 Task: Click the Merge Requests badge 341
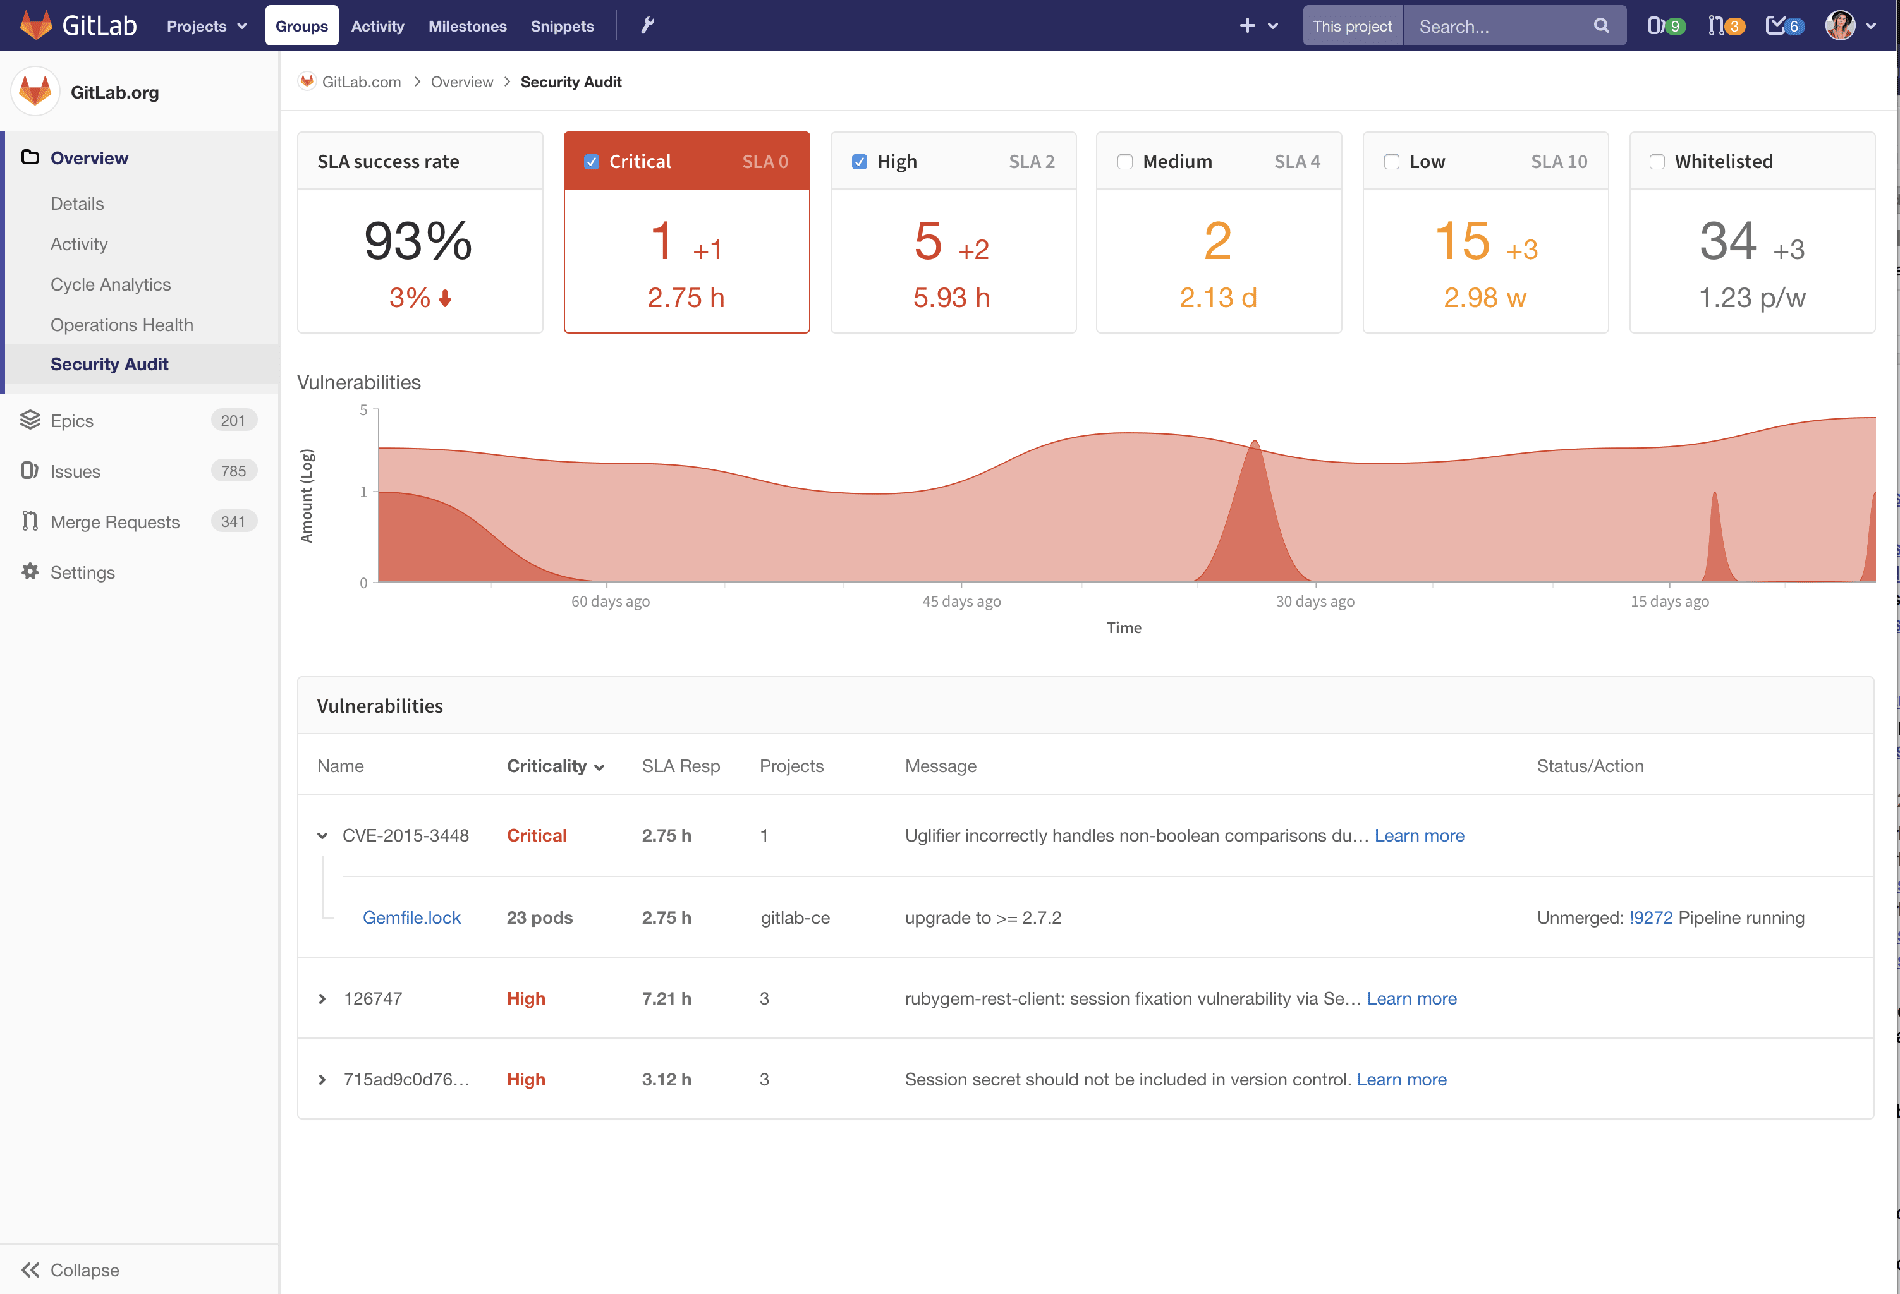point(233,521)
